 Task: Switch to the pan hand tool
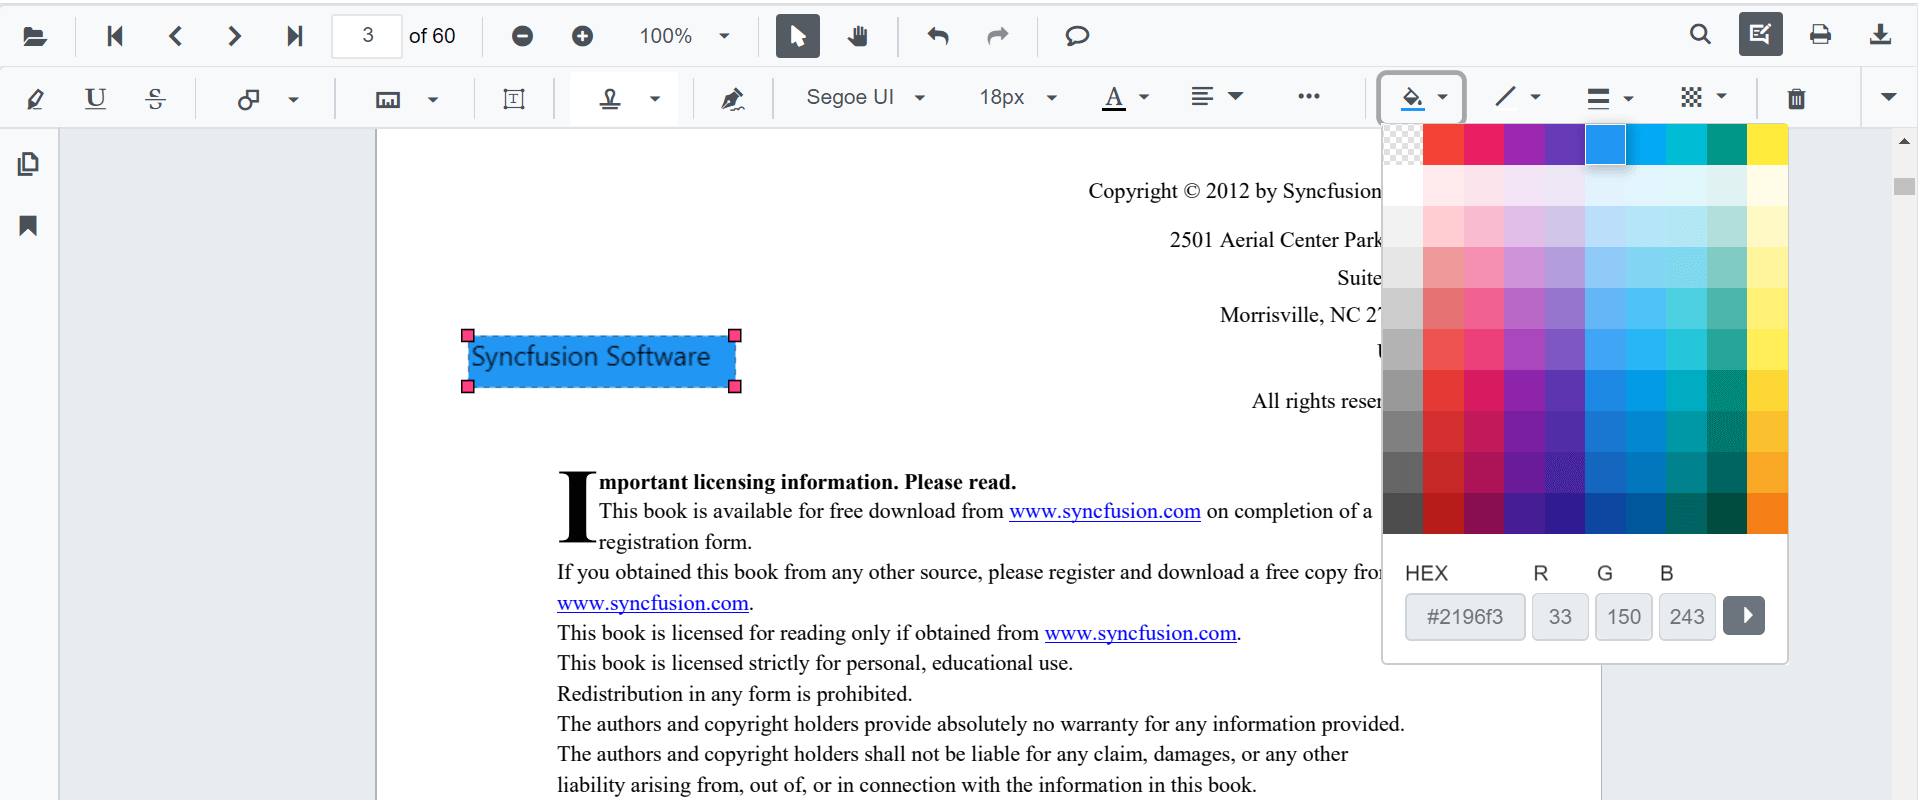857,36
